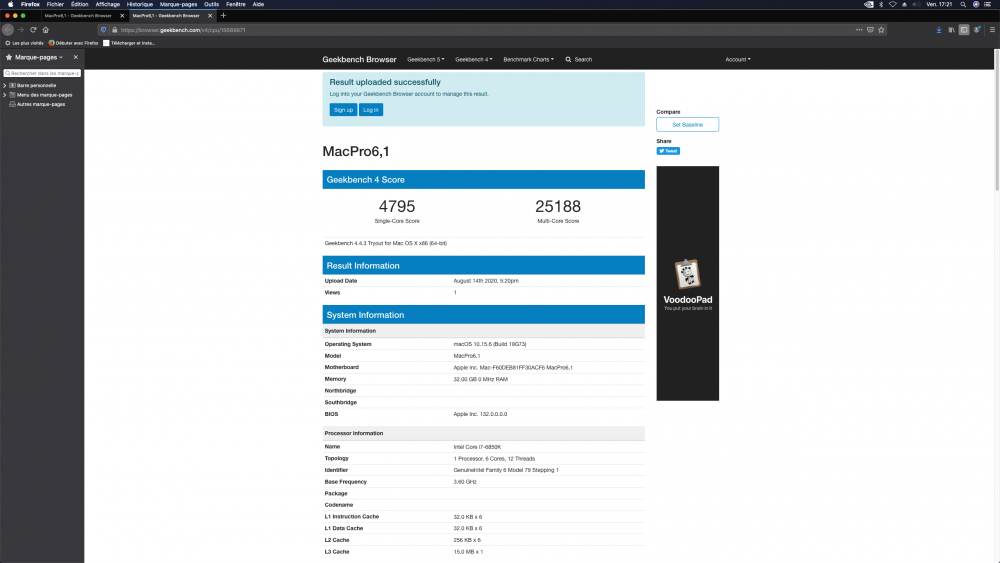Screen dimensions: 1000x563
Task: Open the Marque-pages sidebar switcher dropdown
Action: (x=35, y=57)
